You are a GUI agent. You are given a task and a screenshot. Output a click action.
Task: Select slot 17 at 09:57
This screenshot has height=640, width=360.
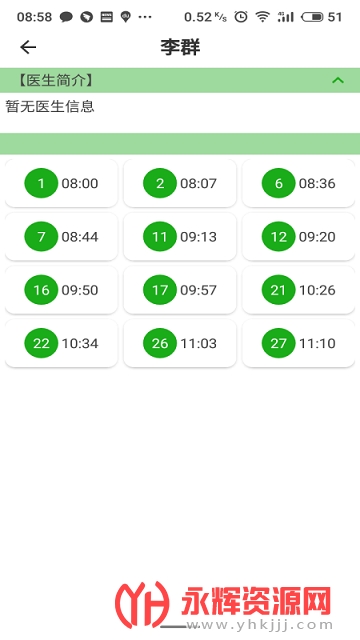click(x=180, y=290)
